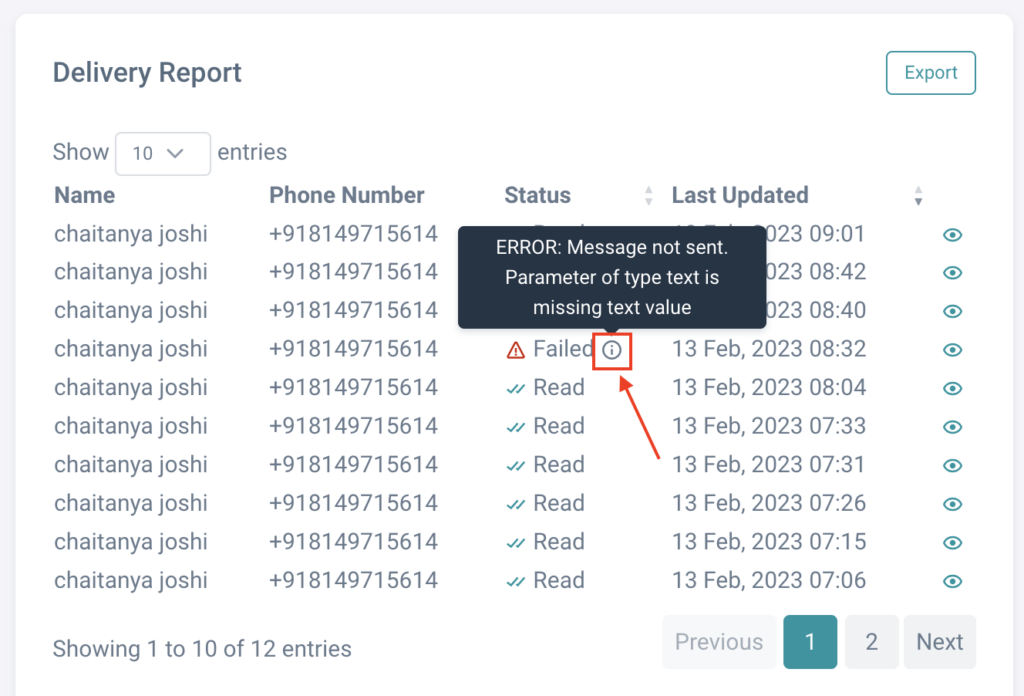Viewport: 1024px width, 696px height.
Task: View message details for the 08:42 row
Action: [952, 272]
